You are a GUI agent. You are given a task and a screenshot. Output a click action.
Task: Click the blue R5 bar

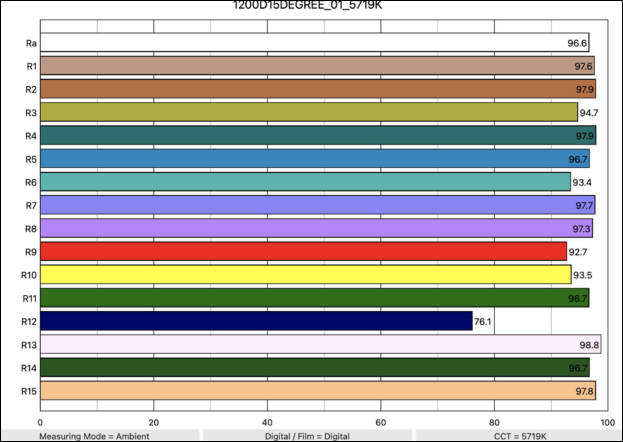pyautogui.click(x=300, y=159)
